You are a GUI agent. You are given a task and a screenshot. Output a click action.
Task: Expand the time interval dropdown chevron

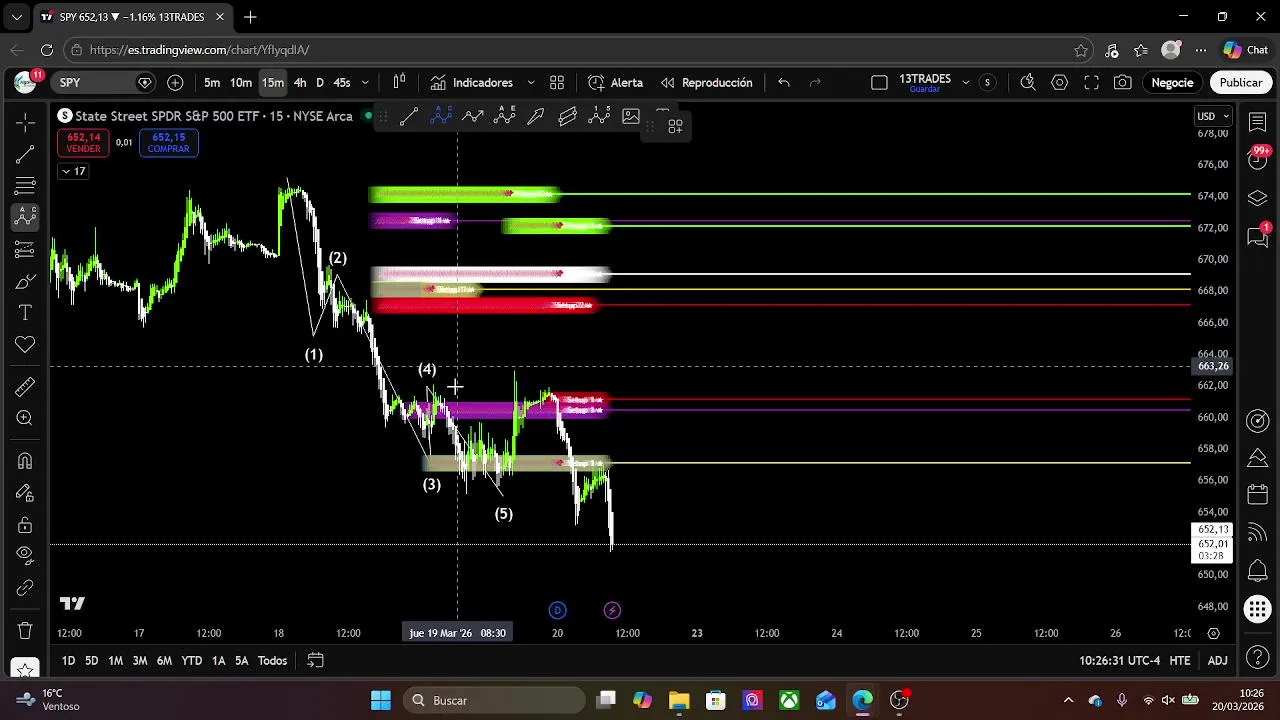point(365,83)
